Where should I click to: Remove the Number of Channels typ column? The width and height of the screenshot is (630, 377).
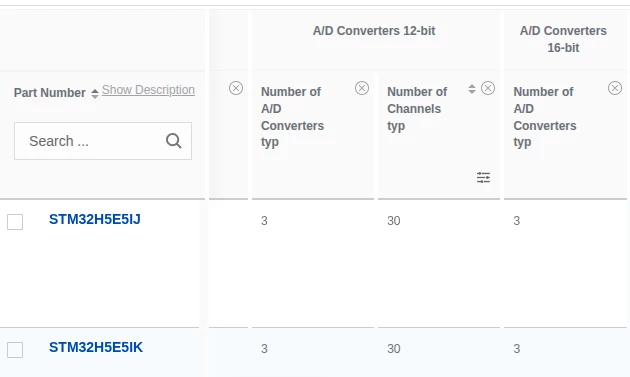pos(488,88)
